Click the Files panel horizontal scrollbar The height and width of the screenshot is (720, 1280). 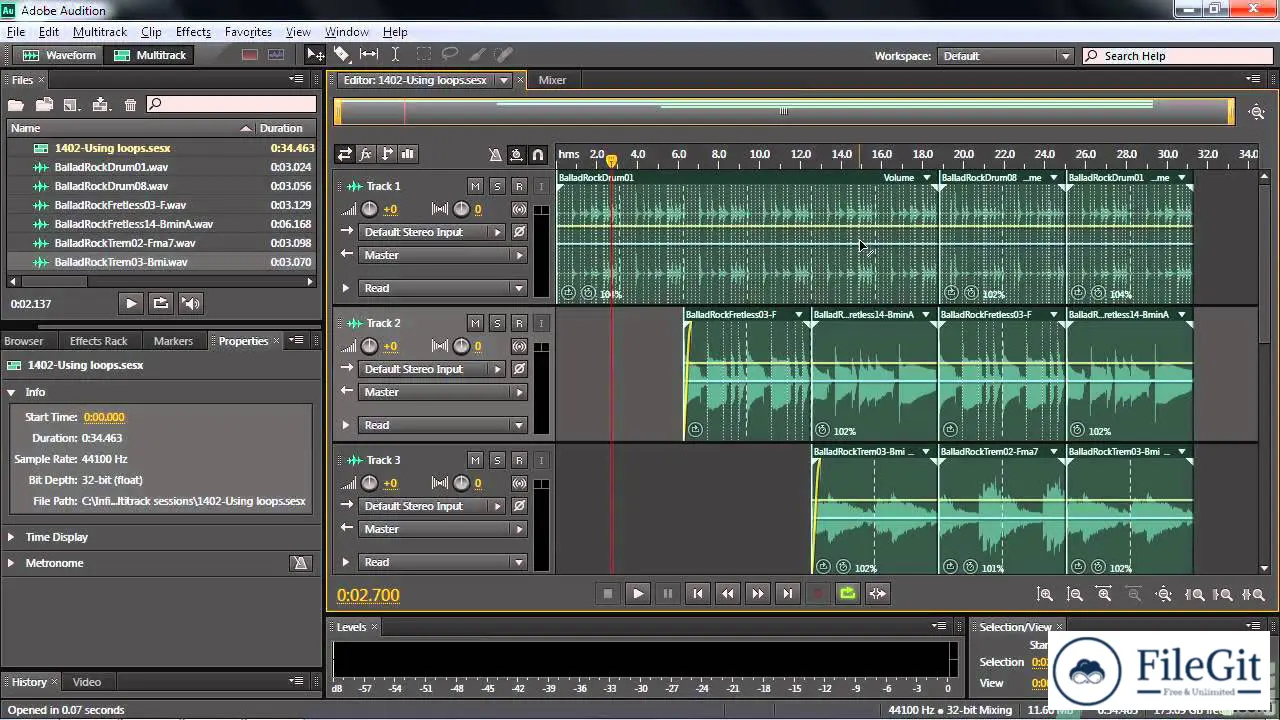click(160, 282)
